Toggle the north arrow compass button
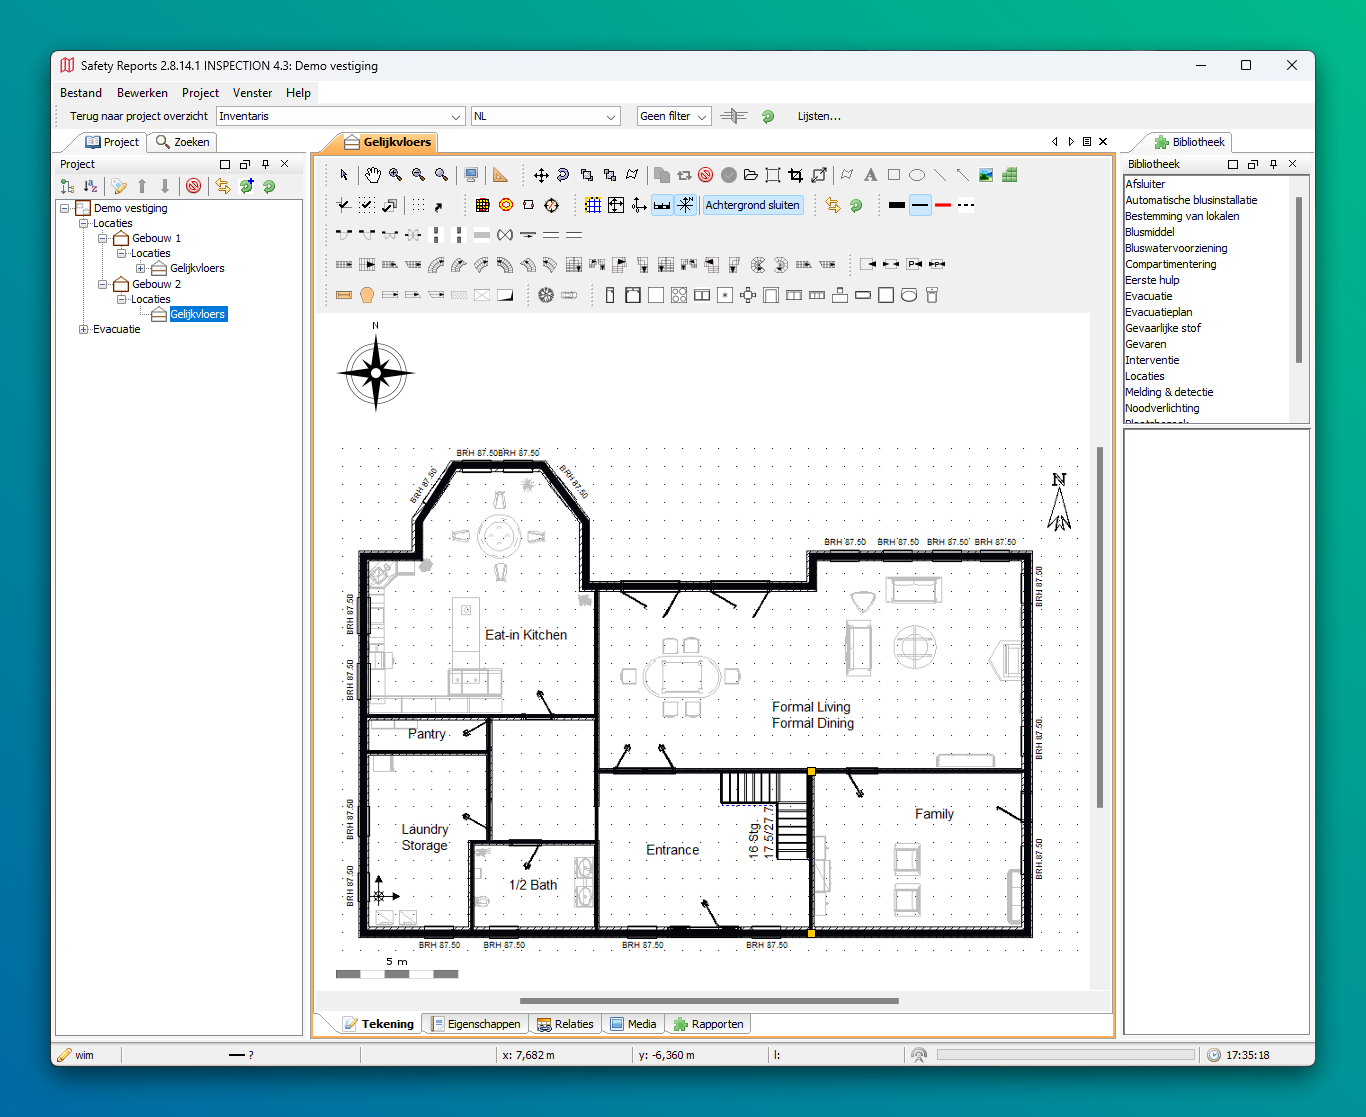Image resolution: width=1366 pixels, height=1117 pixels. tap(685, 205)
